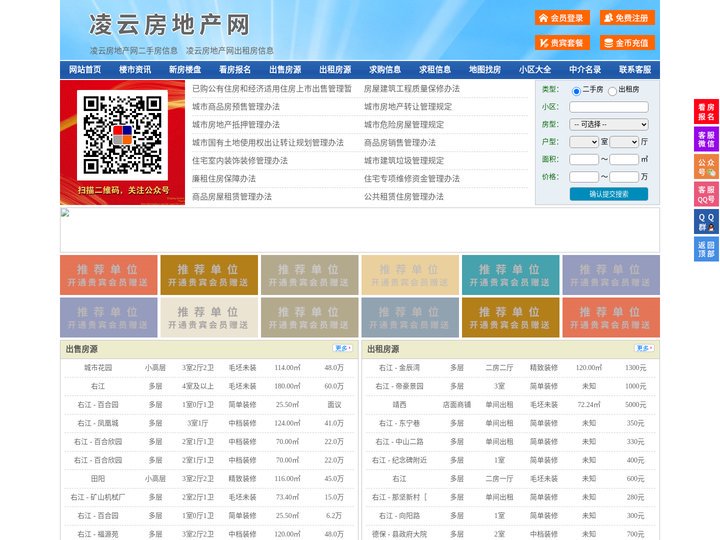Open 凌云房地产网出租房信息 header link
720x540 pixels.
pos(230,51)
